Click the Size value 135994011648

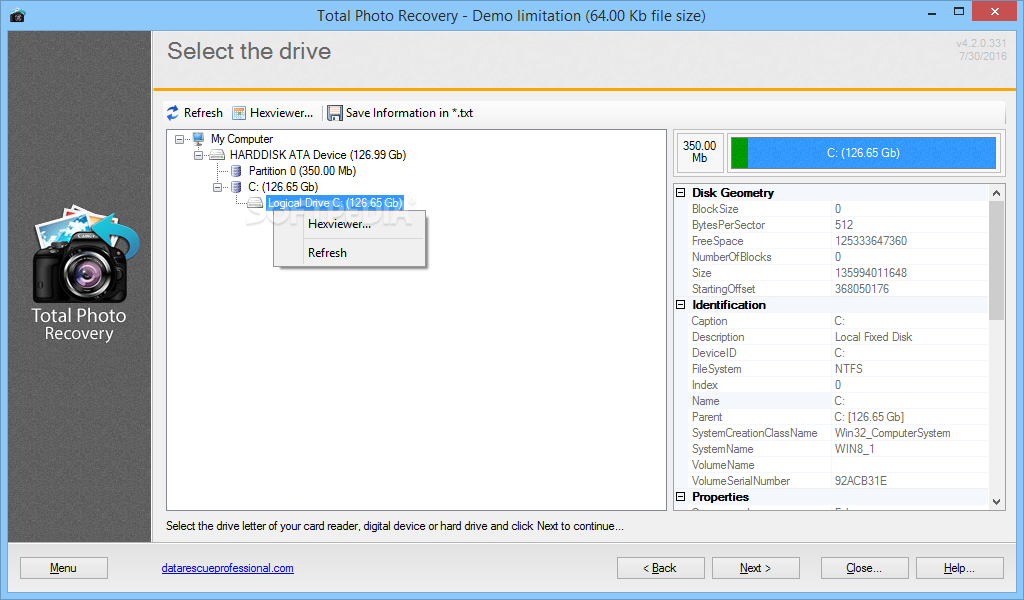tap(871, 273)
